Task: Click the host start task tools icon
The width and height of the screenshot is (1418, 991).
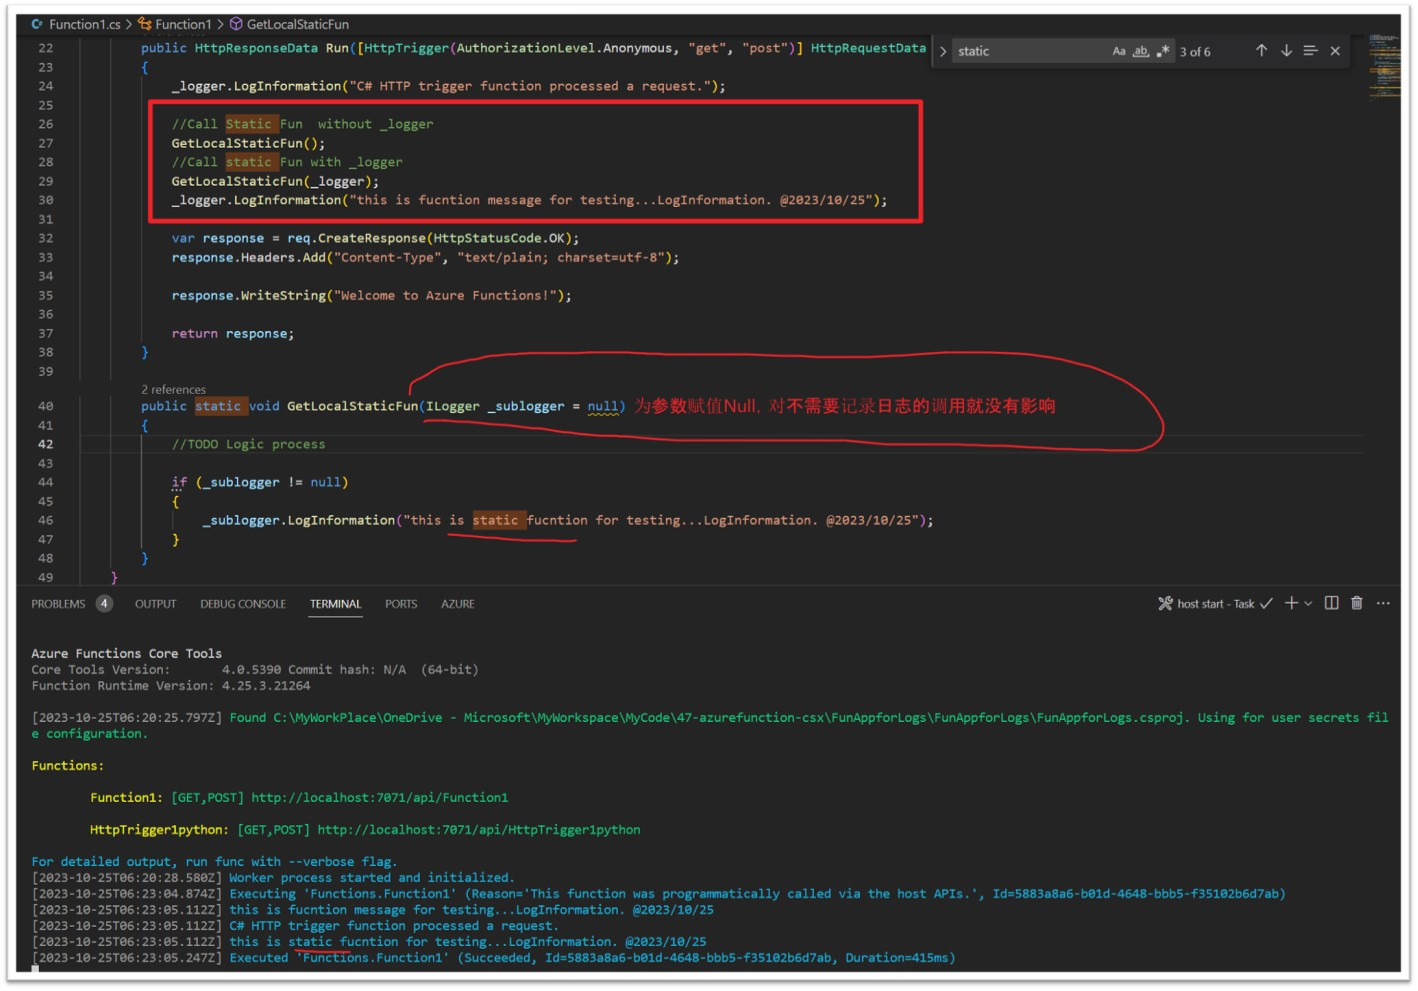Action: 1165,603
